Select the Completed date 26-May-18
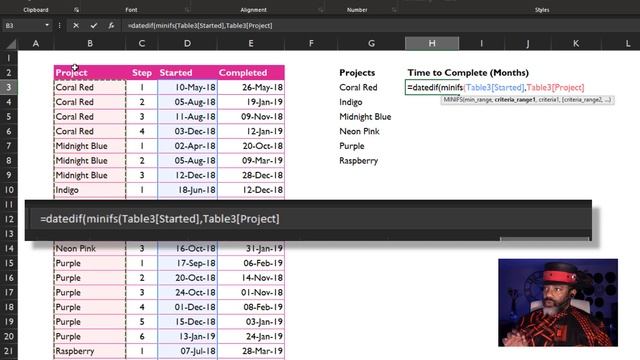This screenshot has width=640, height=360. tap(251, 87)
